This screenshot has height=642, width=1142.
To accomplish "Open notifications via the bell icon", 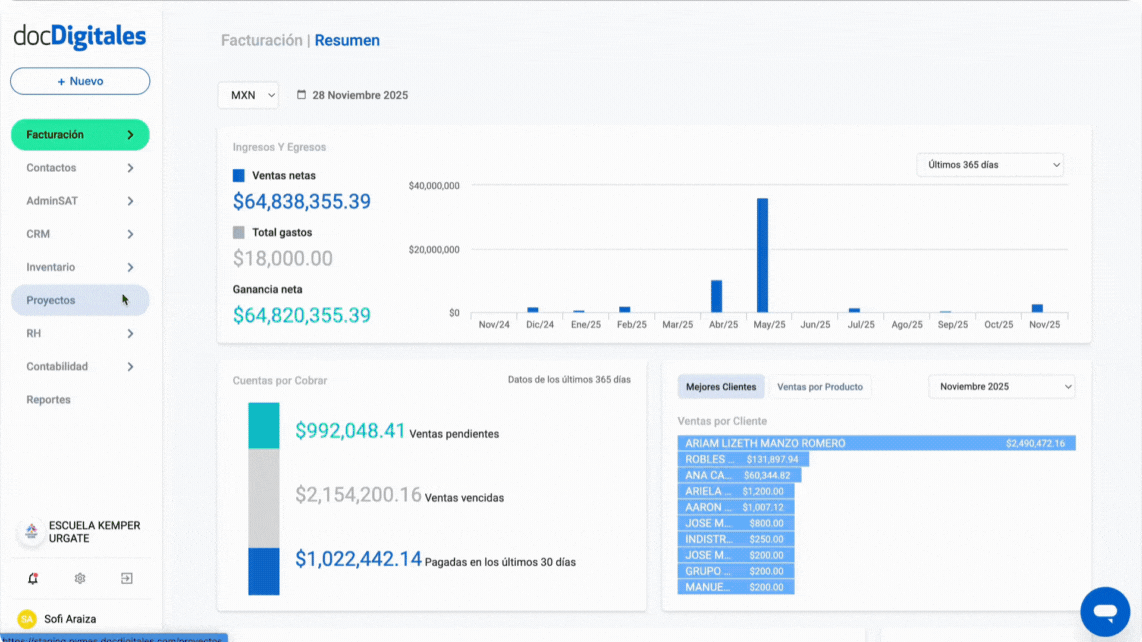I will click(x=33, y=578).
